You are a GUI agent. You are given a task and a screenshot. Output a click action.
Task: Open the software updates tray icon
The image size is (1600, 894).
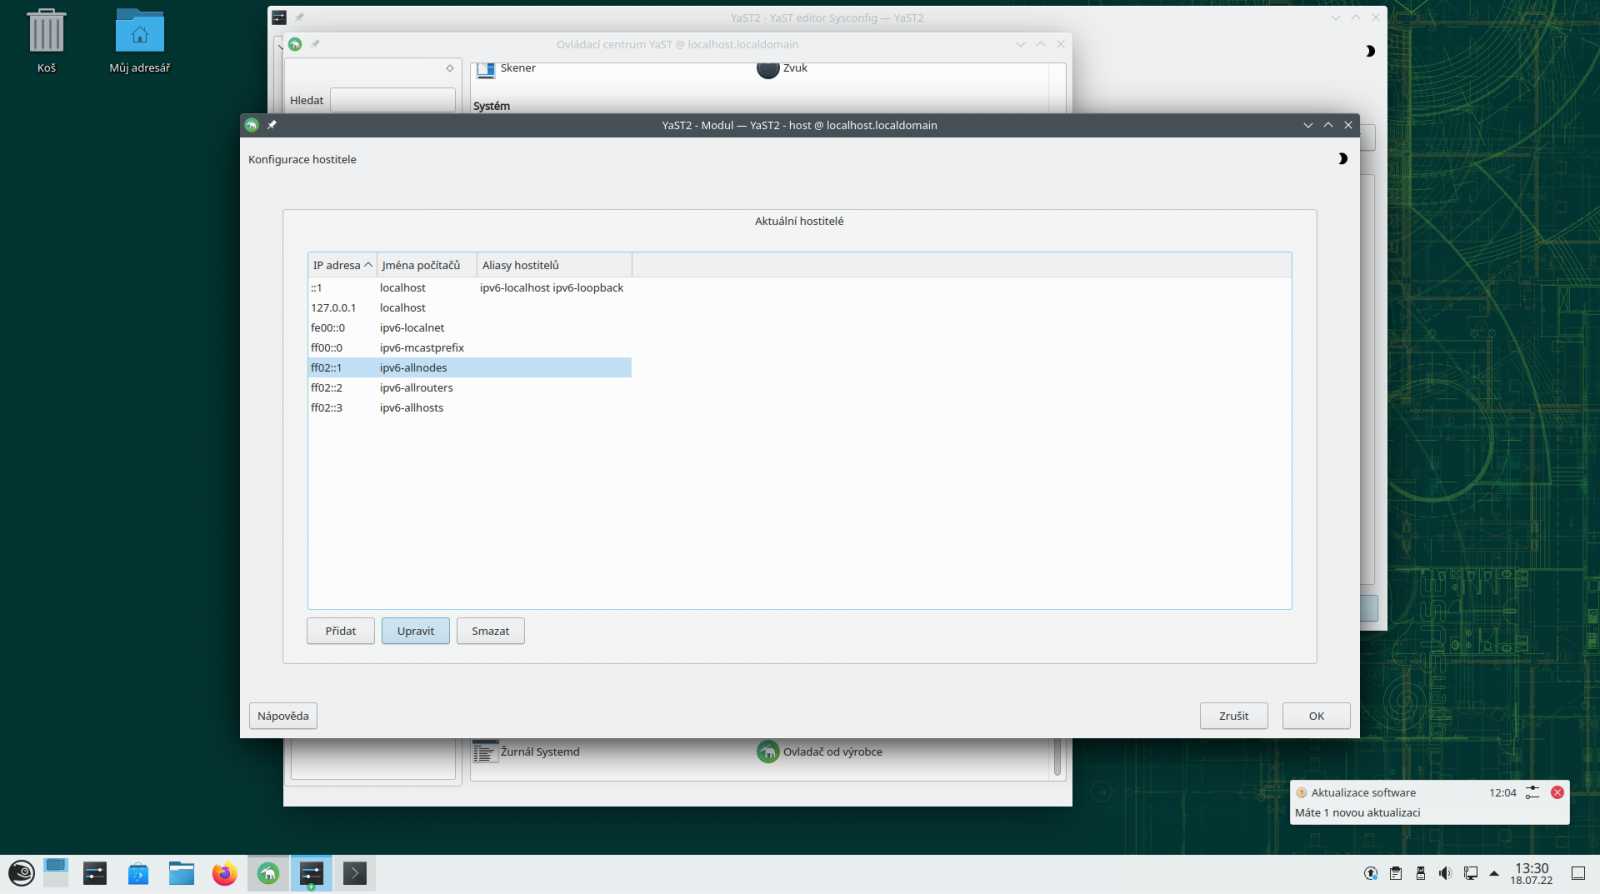pos(1371,873)
